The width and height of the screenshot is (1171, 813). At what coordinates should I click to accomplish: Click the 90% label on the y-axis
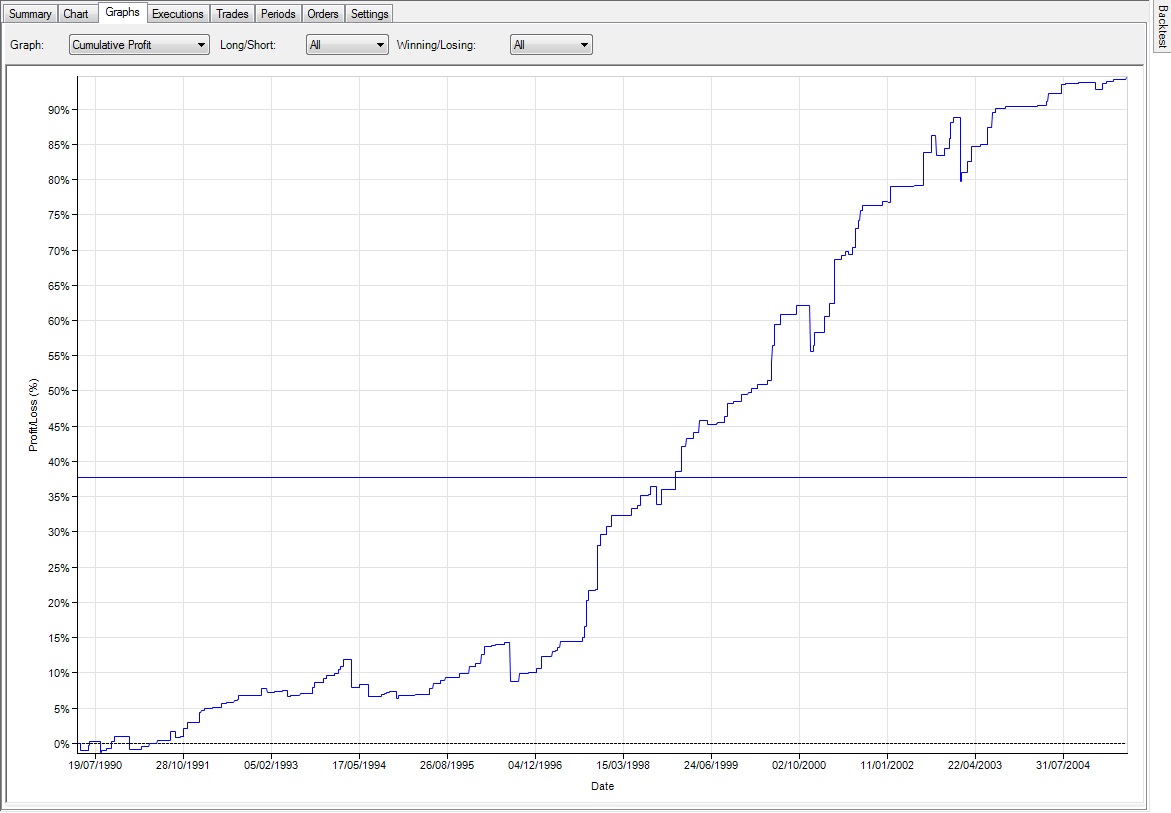click(x=58, y=110)
